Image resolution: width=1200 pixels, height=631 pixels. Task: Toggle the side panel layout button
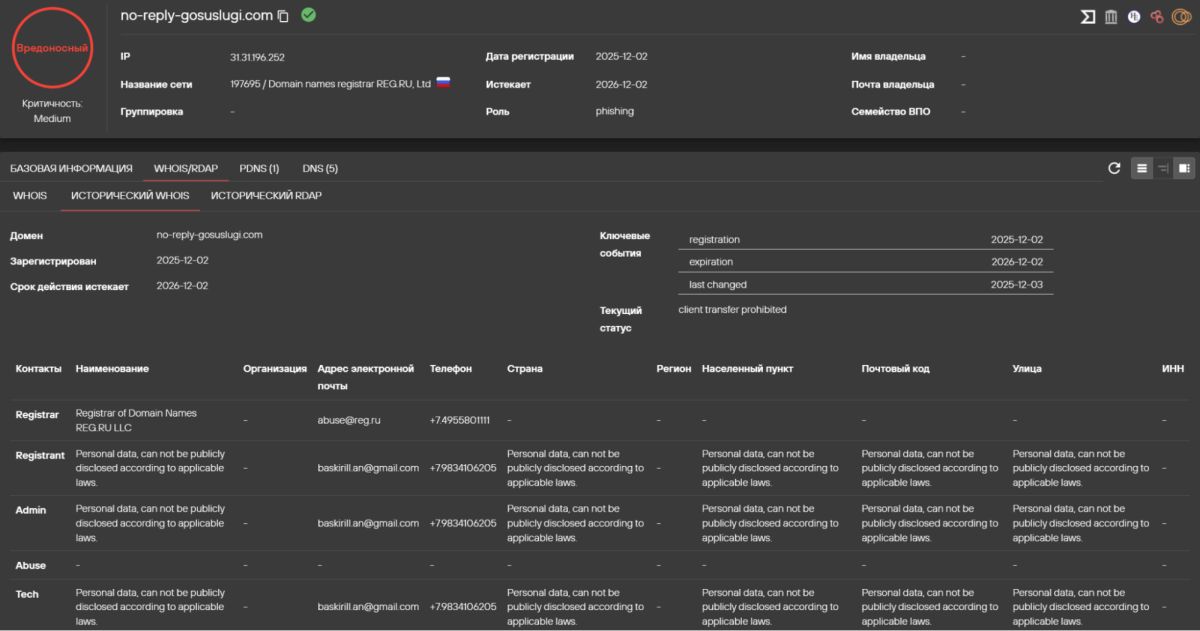[1184, 168]
